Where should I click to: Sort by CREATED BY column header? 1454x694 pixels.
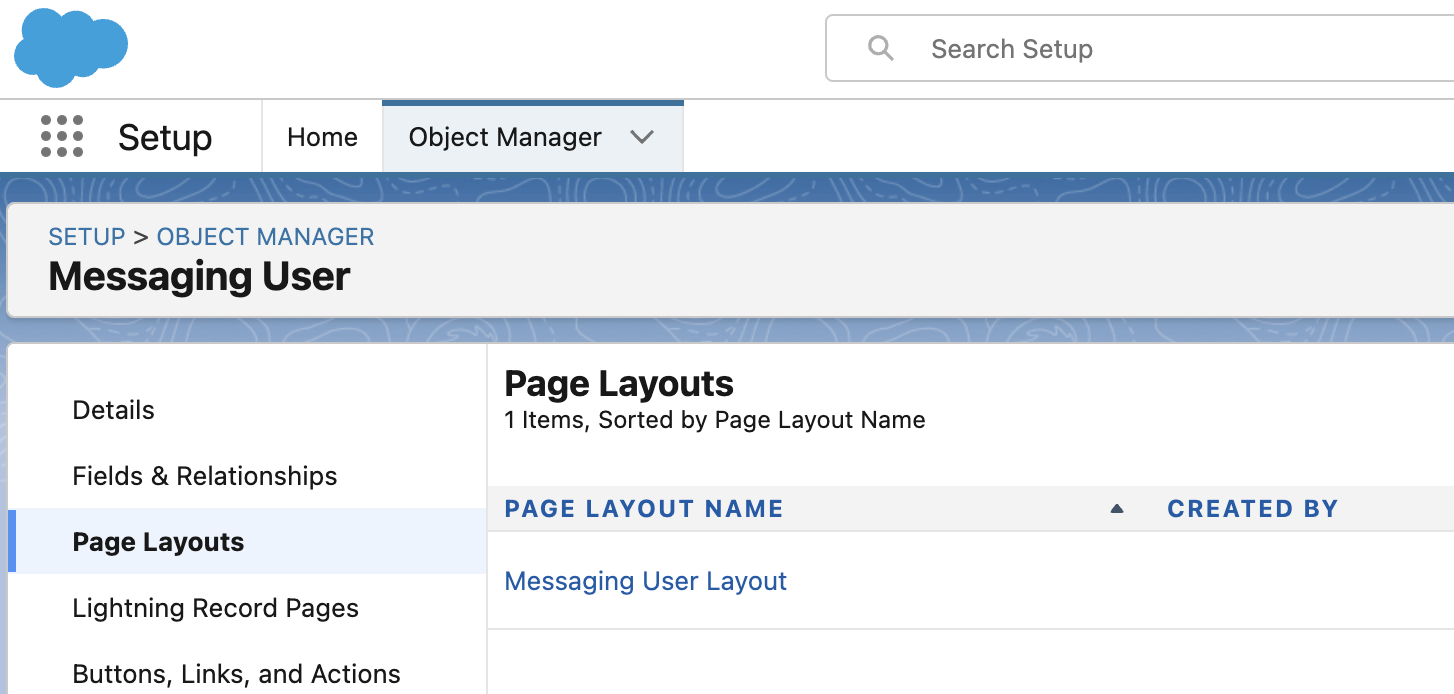[1253, 509]
